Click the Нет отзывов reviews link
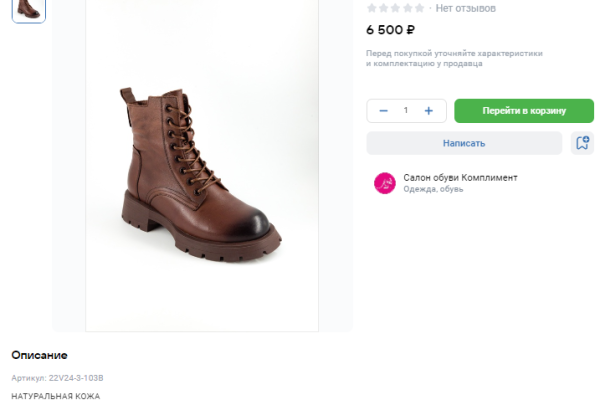The width and height of the screenshot is (600, 400). (x=466, y=8)
